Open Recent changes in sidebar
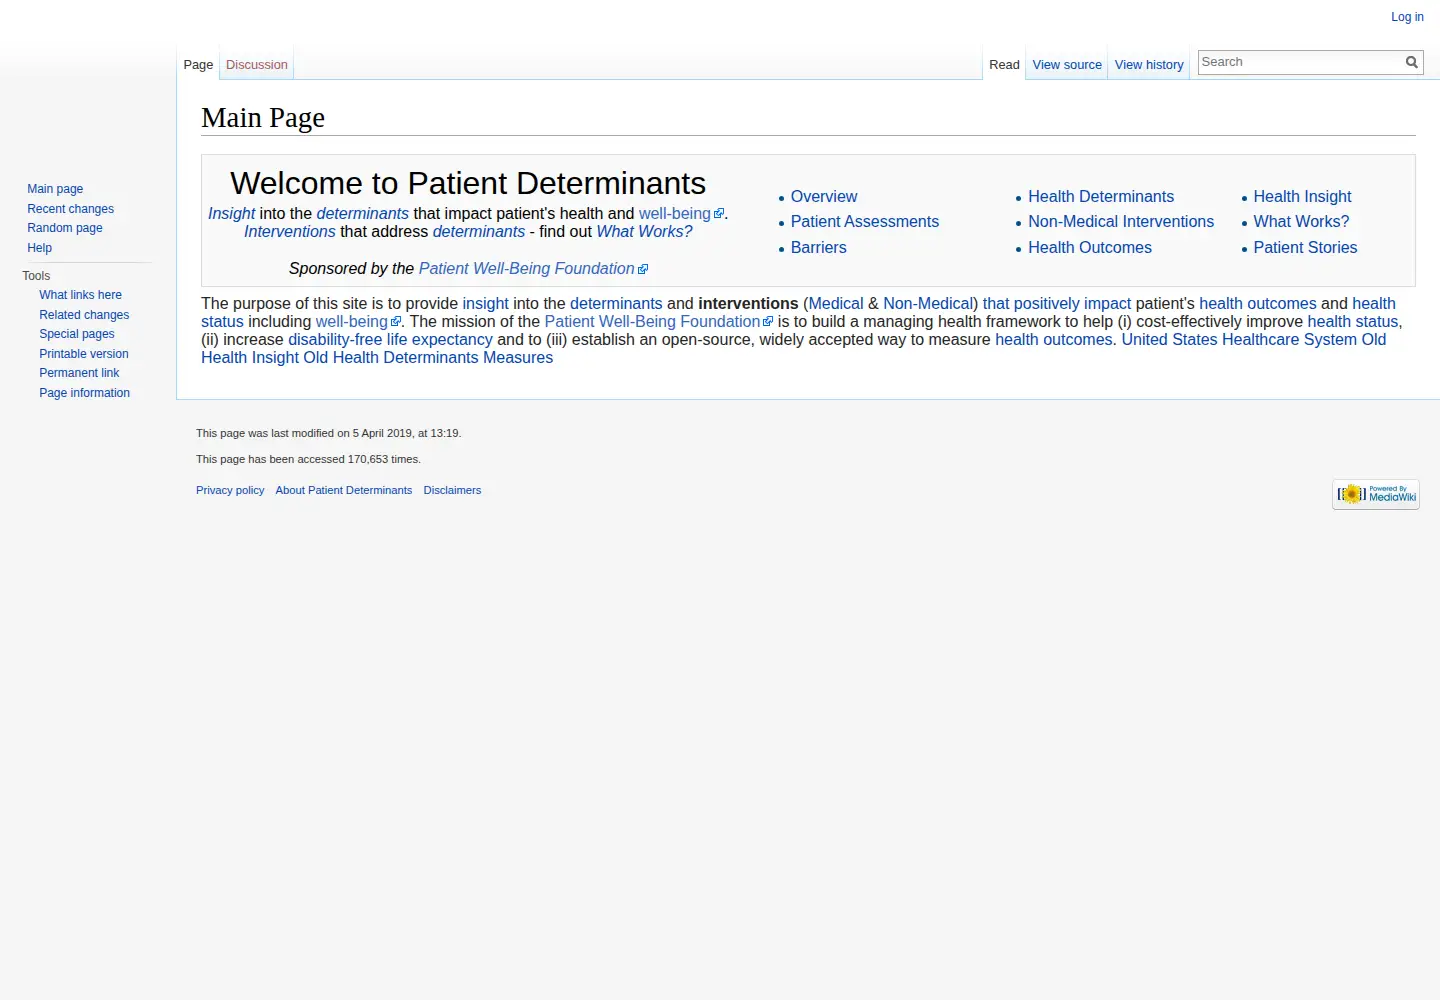This screenshot has width=1440, height=1000. point(70,209)
